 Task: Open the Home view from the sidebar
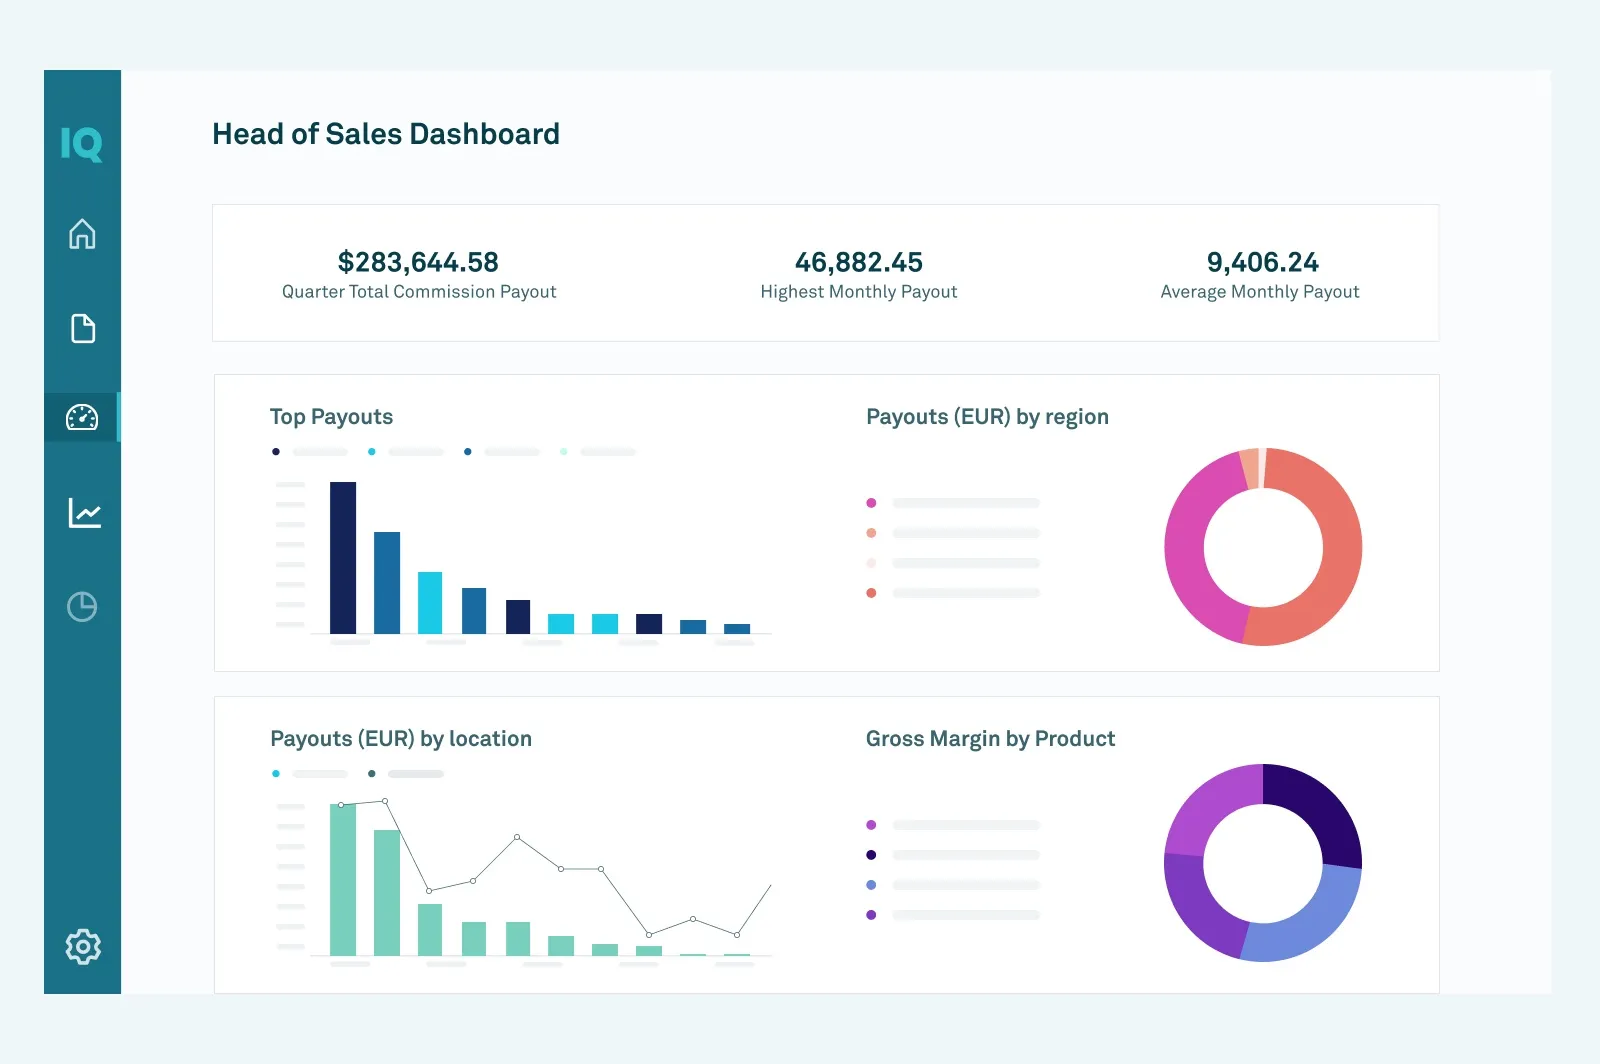click(x=82, y=236)
